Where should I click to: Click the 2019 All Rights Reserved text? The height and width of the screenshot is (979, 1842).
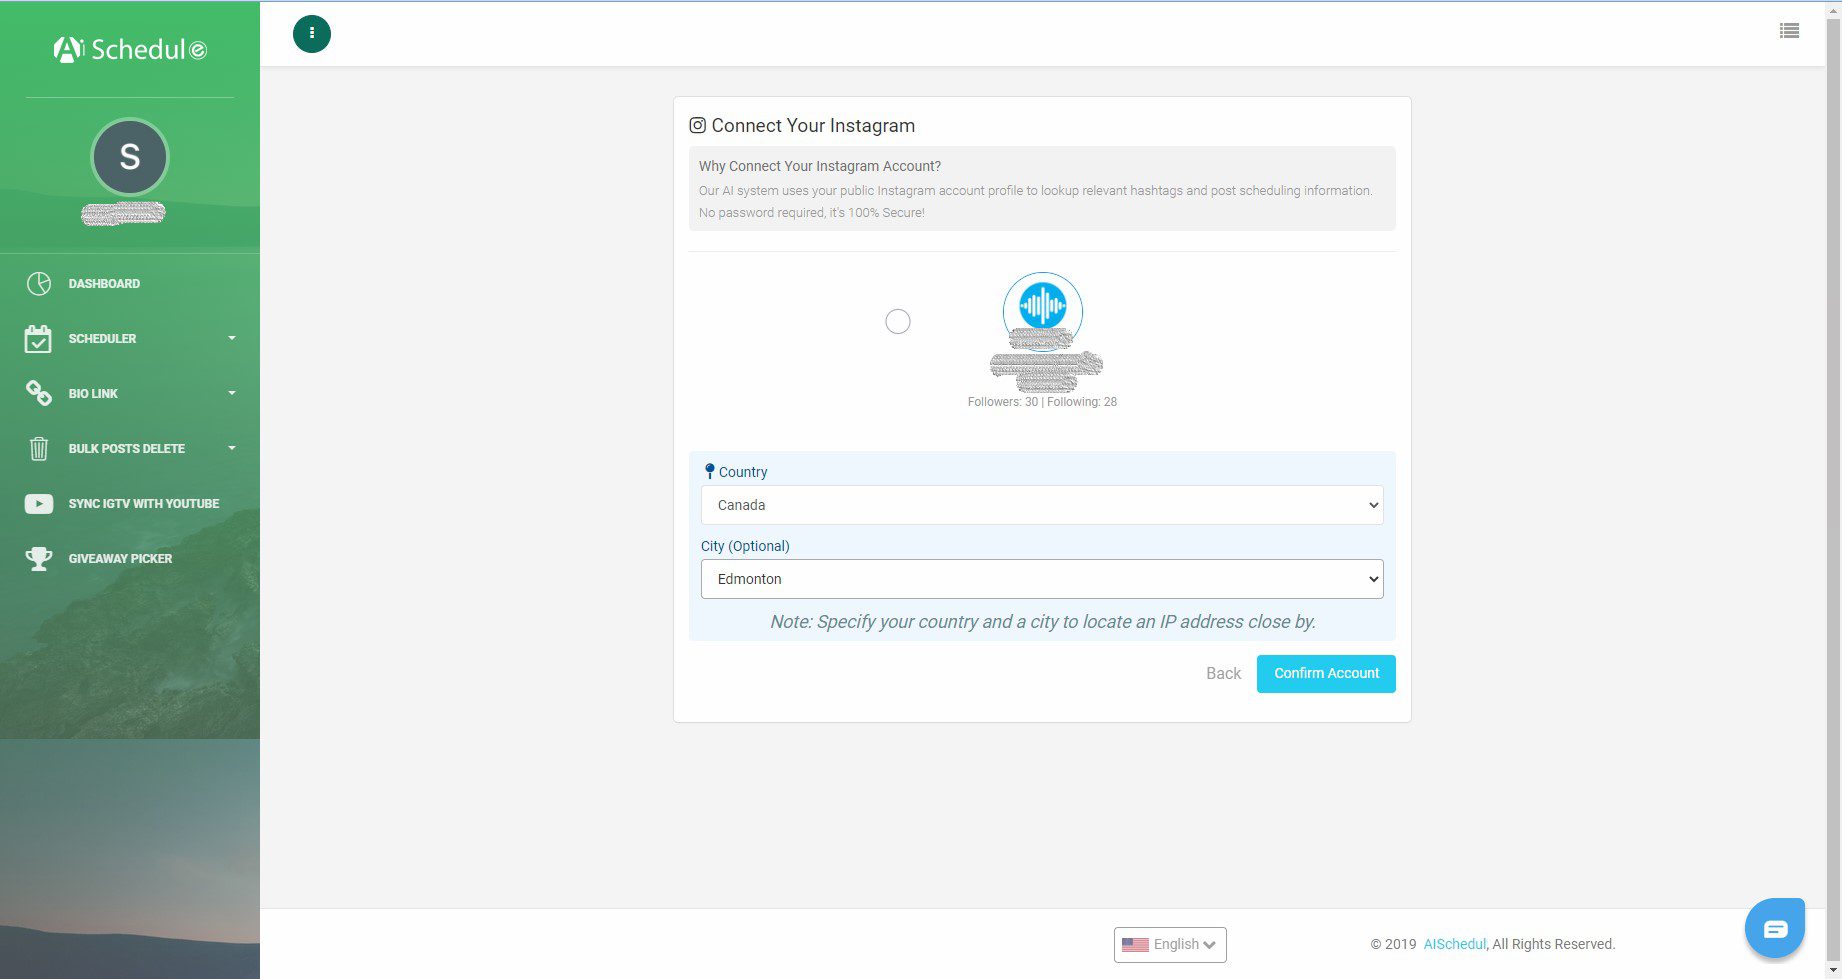pos(1493,944)
